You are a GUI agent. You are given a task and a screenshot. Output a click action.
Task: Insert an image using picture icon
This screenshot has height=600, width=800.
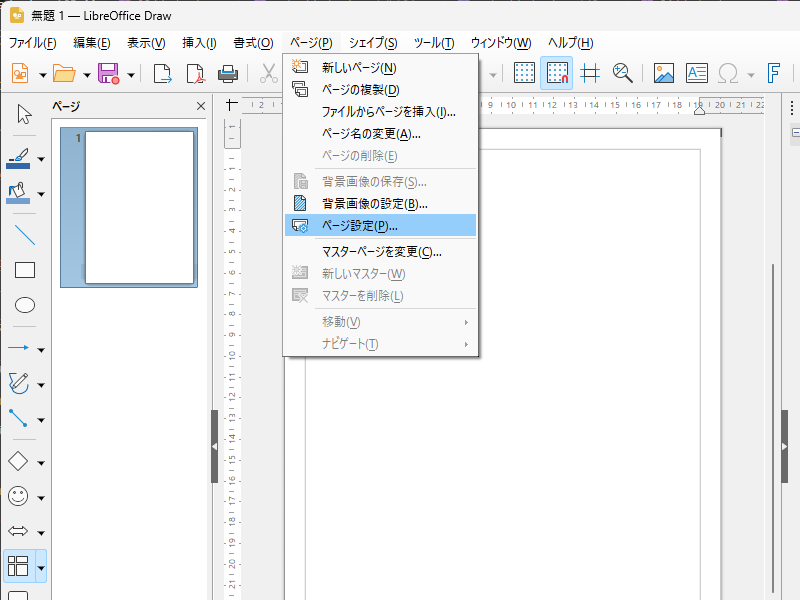(x=664, y=73)
